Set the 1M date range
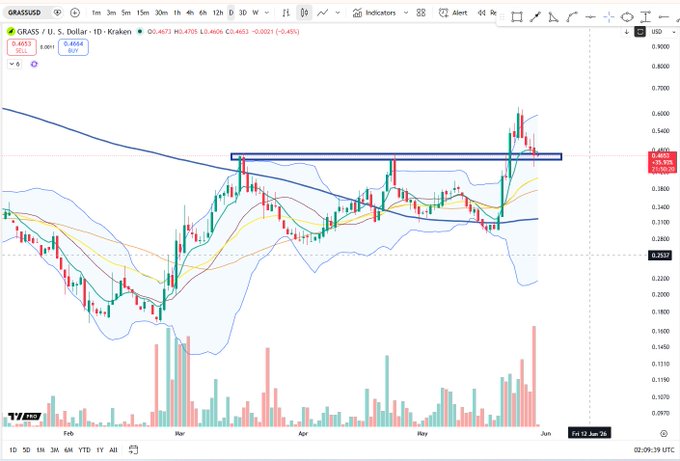680x461 pixels. 40,450
